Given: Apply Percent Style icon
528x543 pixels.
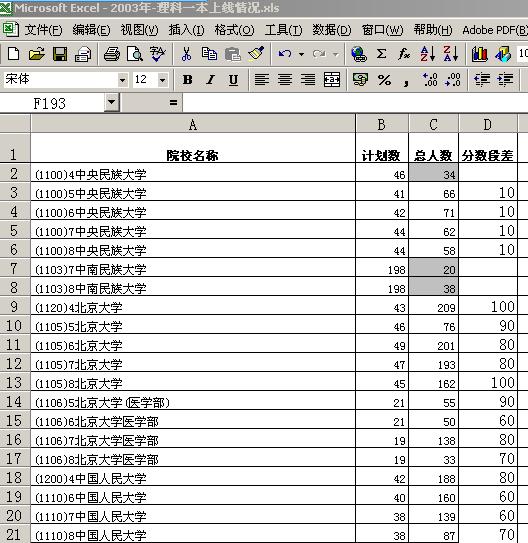Looking at the screenshot, I should (384, 80).
